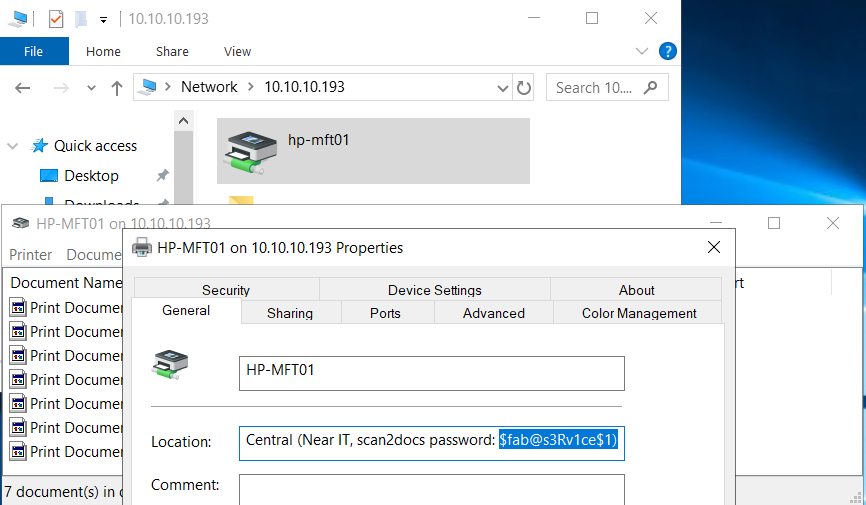Open the Color Management tab
The height and width of the screenshot is (505, 866).
(x=639, y=313)
